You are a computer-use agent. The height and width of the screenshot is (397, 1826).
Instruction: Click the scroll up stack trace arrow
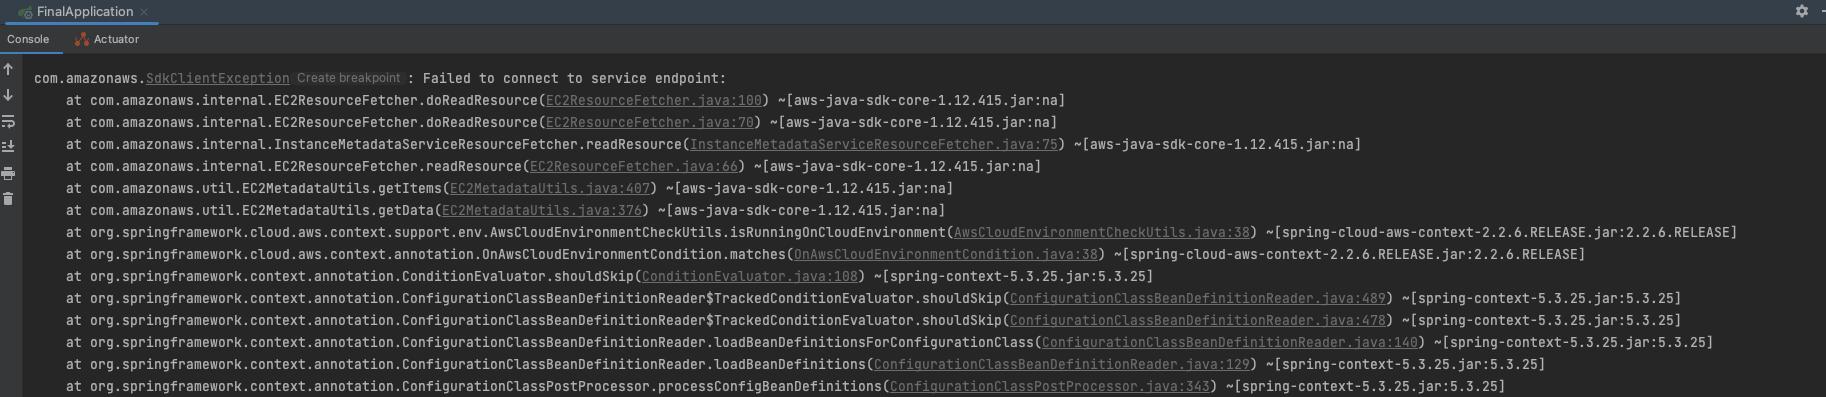pyautogui.click(x=8, y=69)
